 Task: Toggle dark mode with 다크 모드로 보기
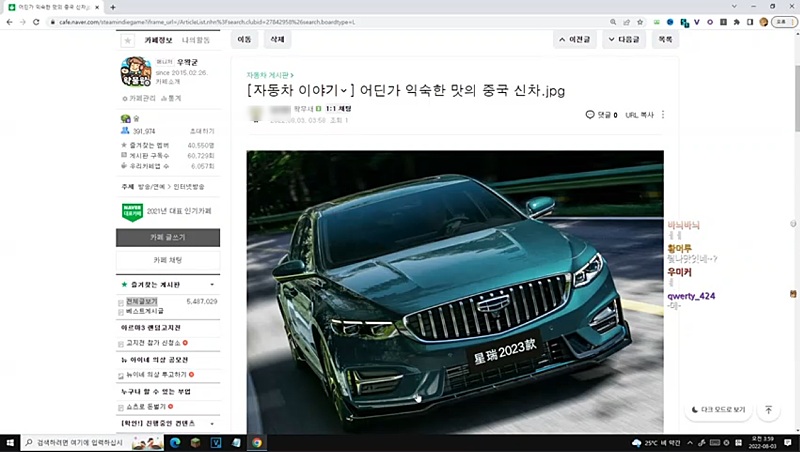click(x=718, y=410)
